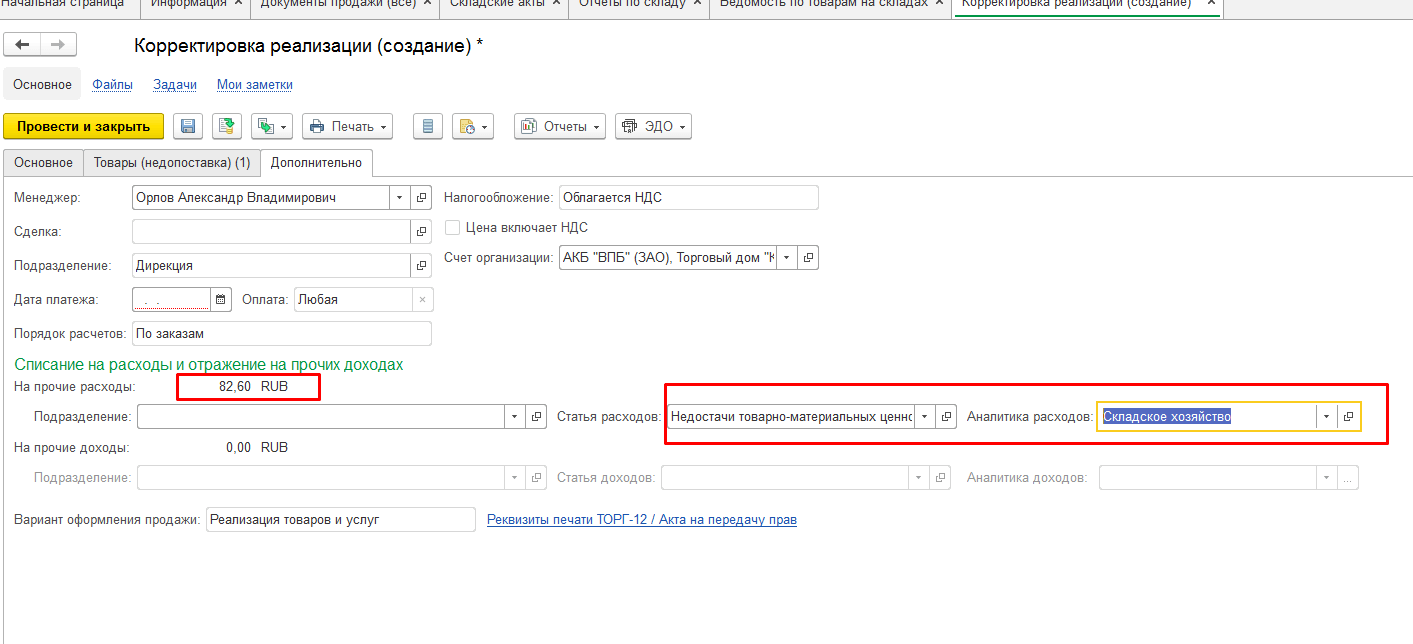Open the Отчеты dropdown menu
1413x644 pixels.
point(559,126)
